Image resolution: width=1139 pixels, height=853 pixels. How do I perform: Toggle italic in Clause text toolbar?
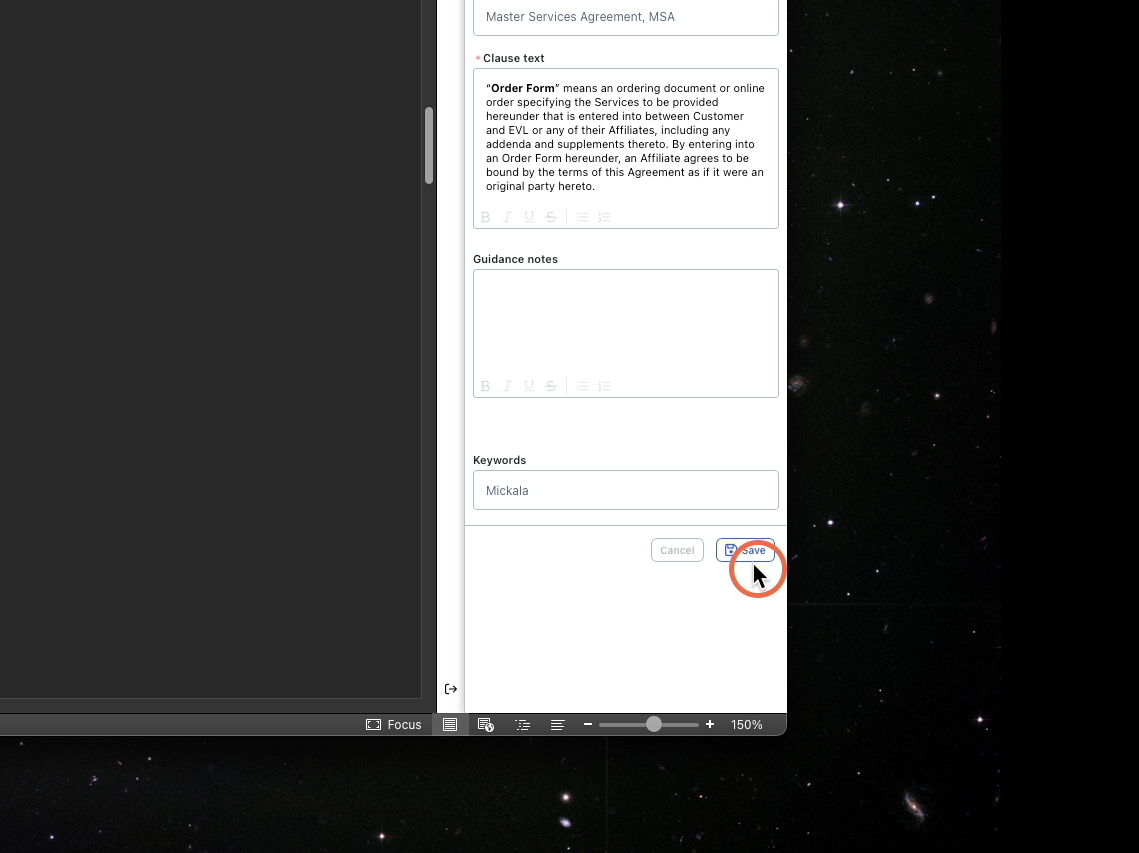pos(507,217)
